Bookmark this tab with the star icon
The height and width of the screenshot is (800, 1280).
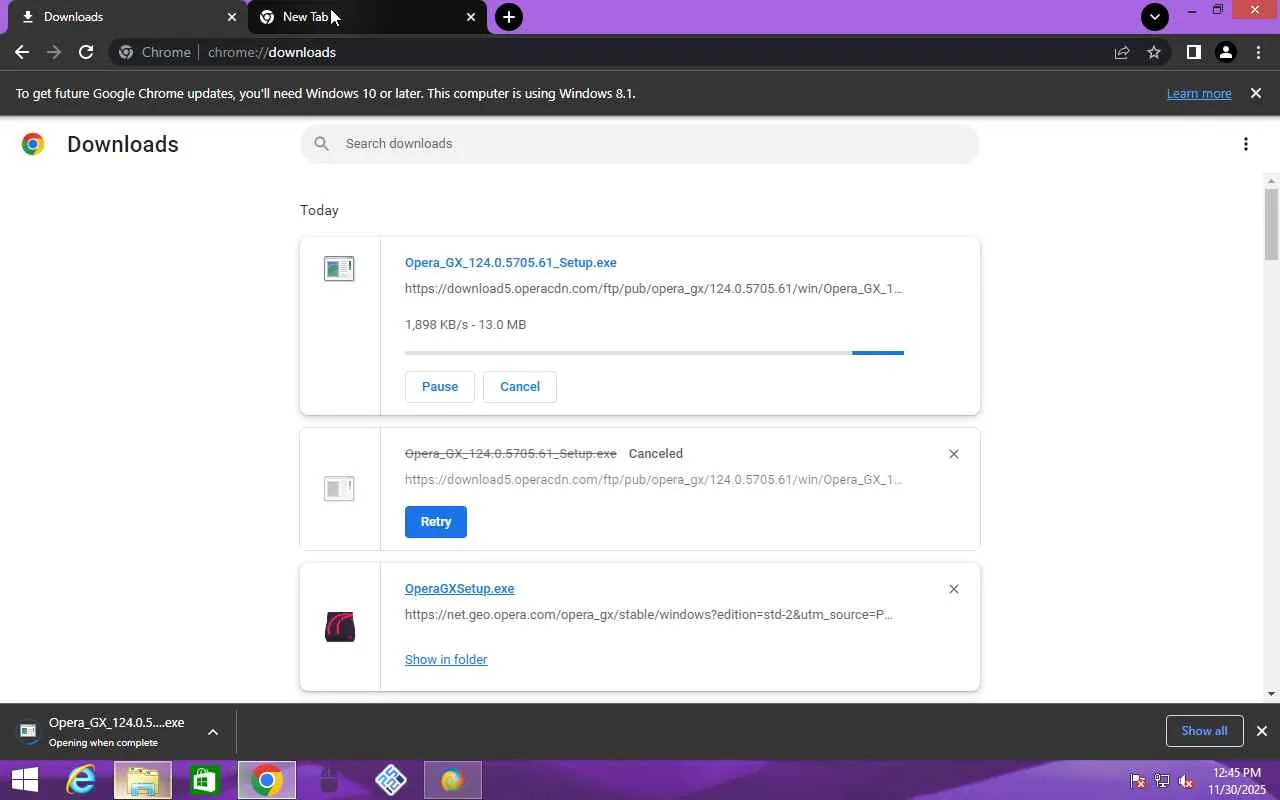(x=1154, y=52)
